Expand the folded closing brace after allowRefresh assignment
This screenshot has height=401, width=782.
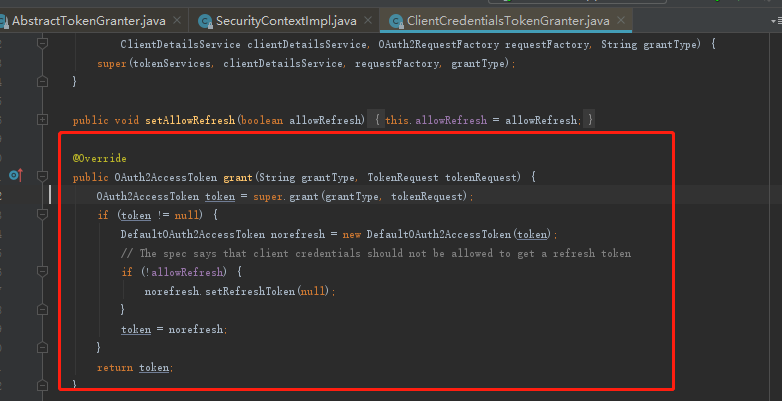pyautogui.click(x=589, y=120)
